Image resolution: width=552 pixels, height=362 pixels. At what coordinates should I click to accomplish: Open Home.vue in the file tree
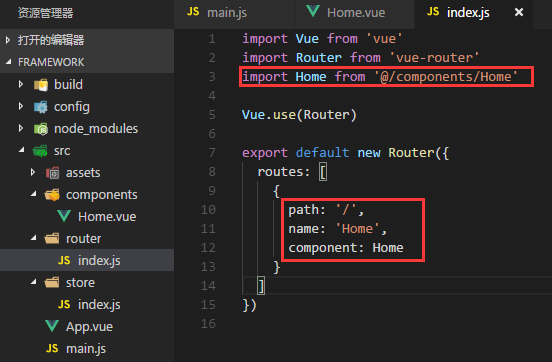107,217
